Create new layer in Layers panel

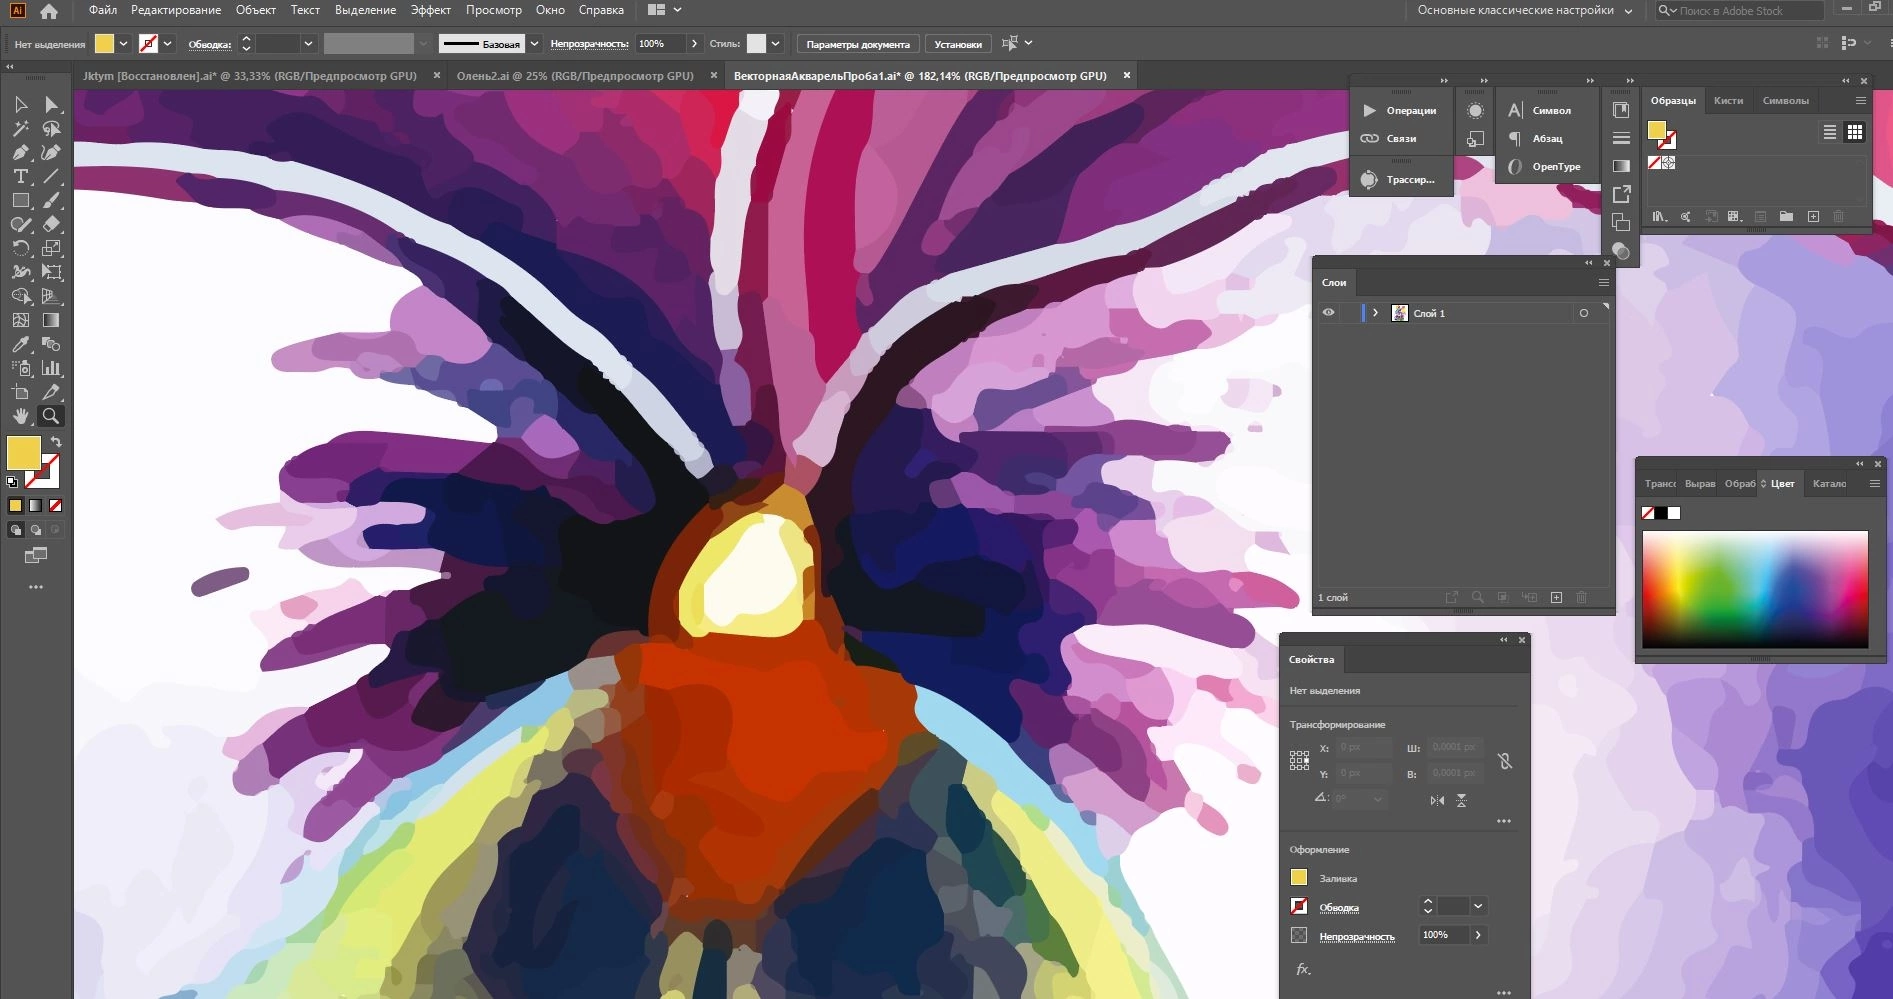point(1556,597)
